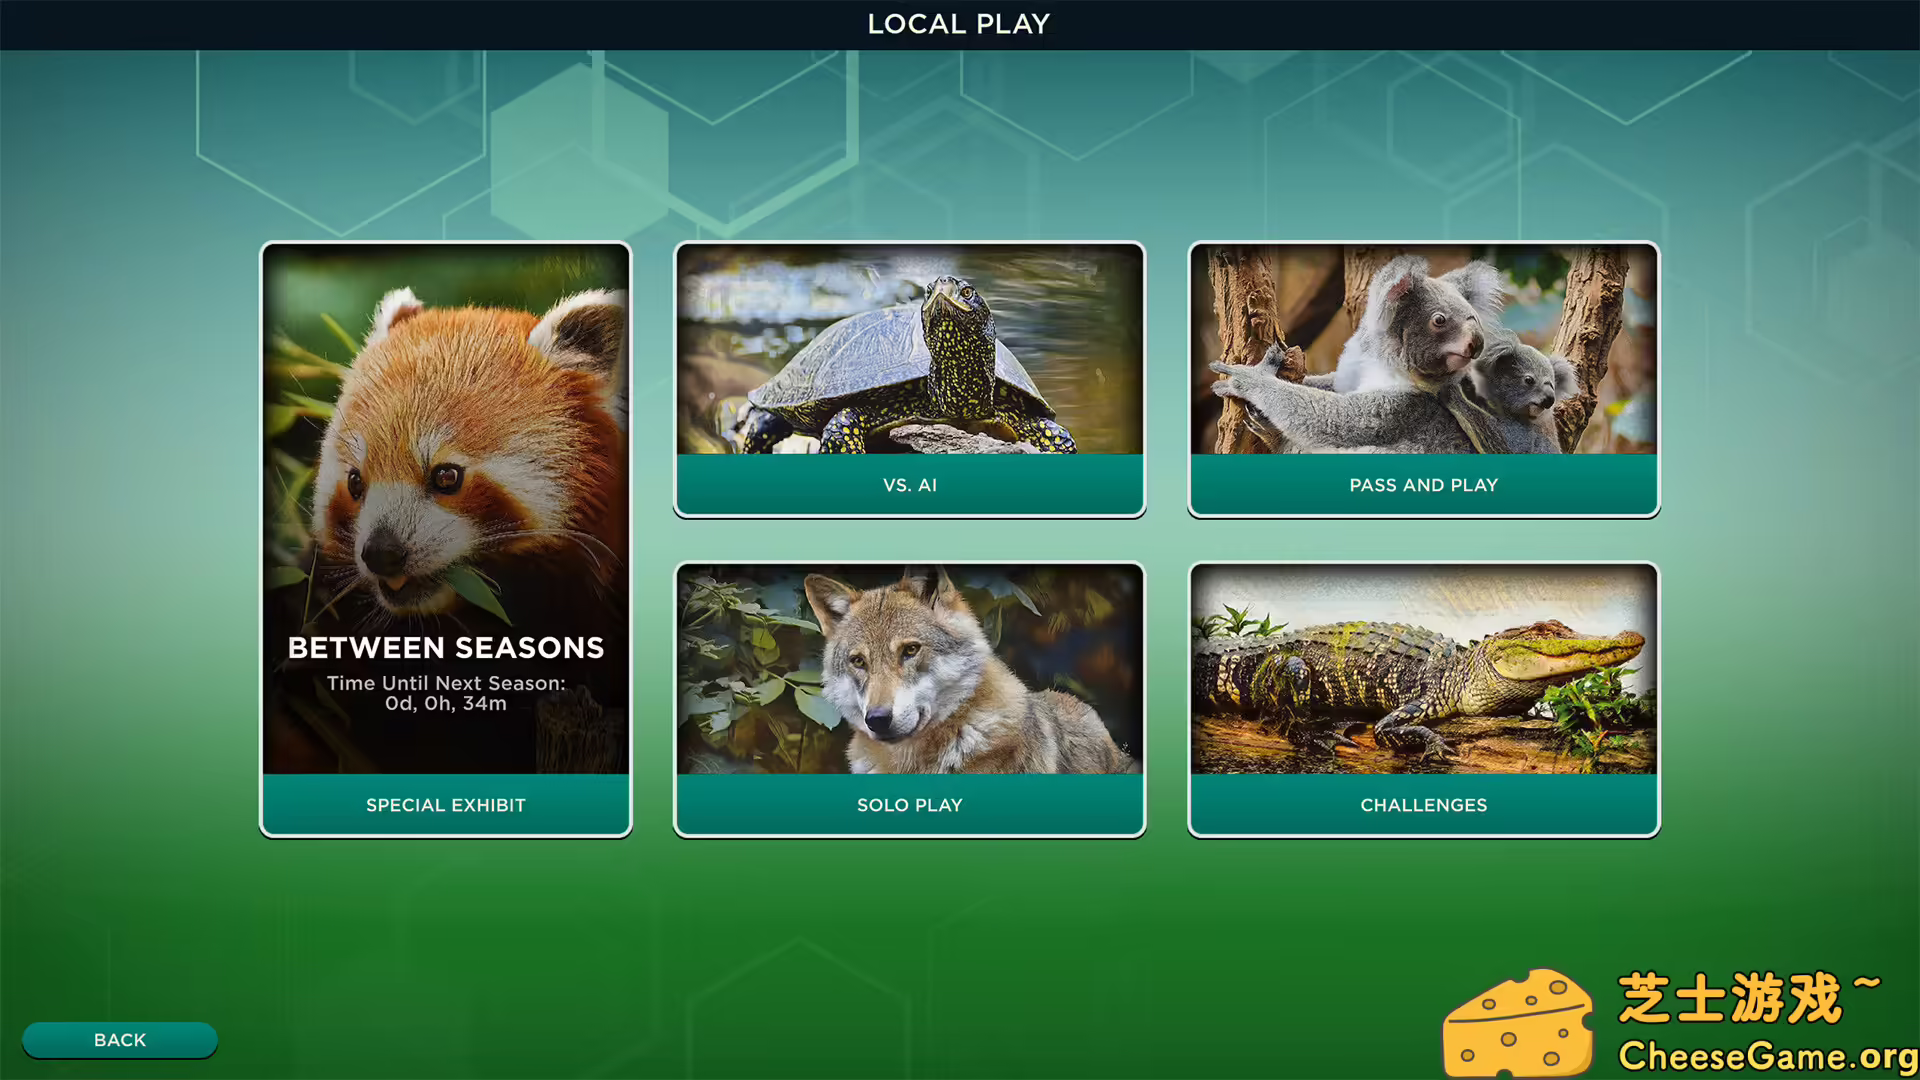Click the wolf Solo Play image

tap(909, 668)
